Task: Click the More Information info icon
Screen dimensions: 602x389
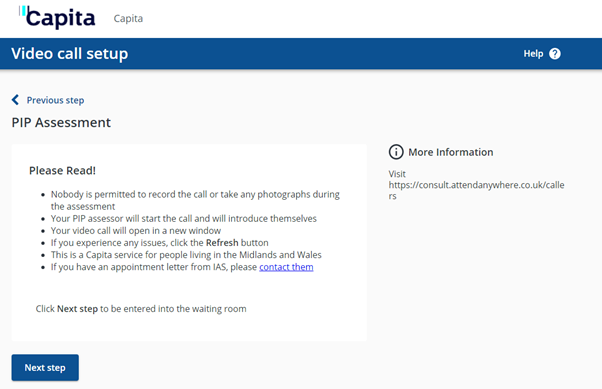Action: [x=396, y=152]
